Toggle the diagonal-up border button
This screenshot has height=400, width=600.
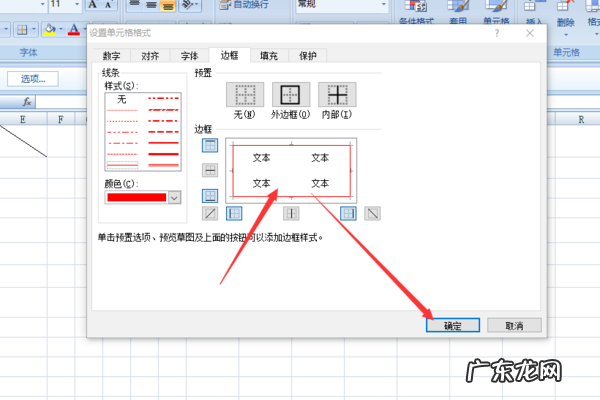coord(210,214)
